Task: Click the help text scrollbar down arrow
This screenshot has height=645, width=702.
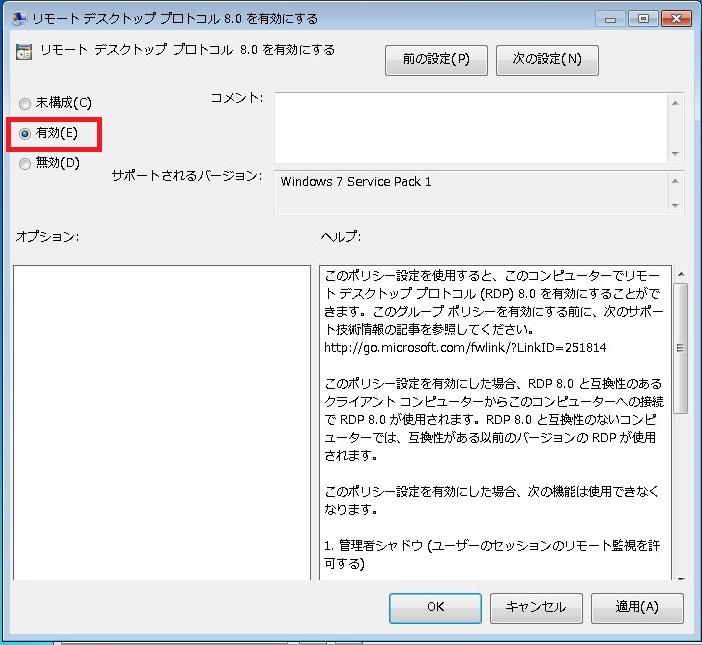Action: [680, 575]
